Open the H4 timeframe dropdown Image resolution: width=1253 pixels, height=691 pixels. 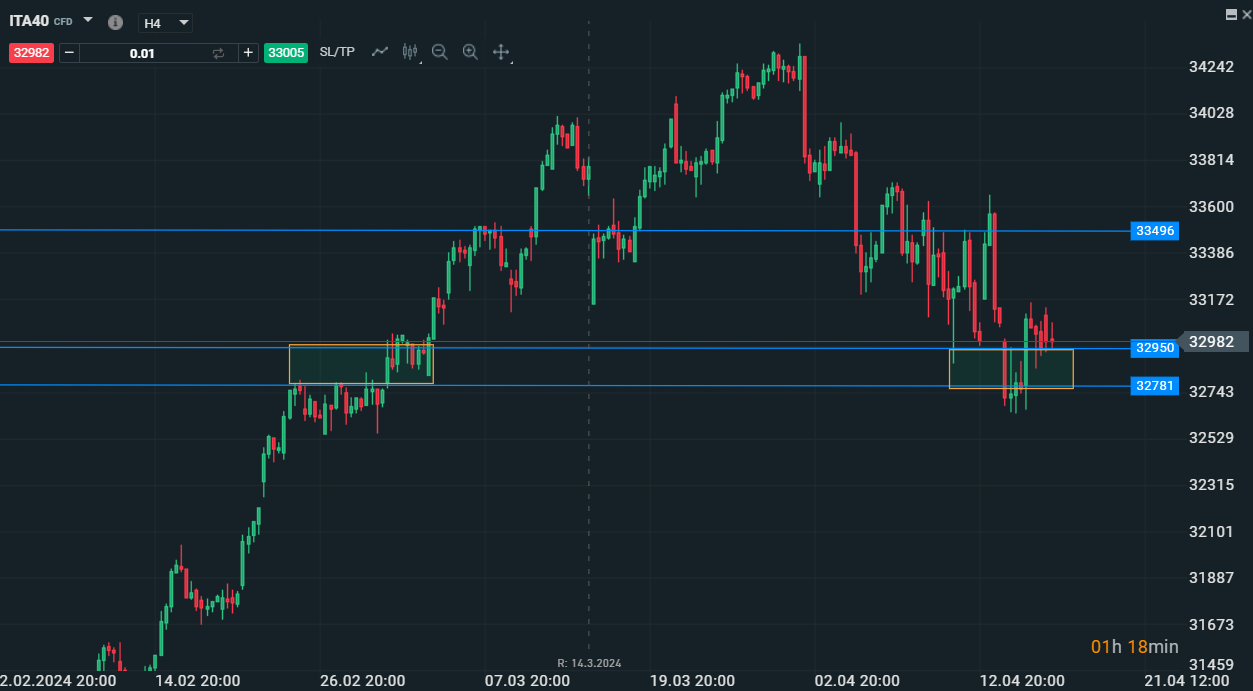pos(165,23)
